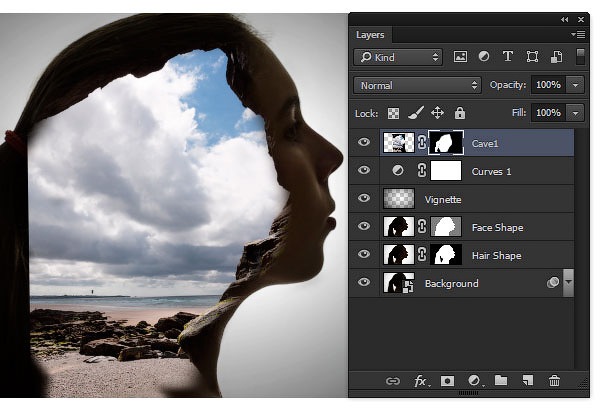Add a layer mask using bottom icon
The image size is (600, 408).
[447, 381]
